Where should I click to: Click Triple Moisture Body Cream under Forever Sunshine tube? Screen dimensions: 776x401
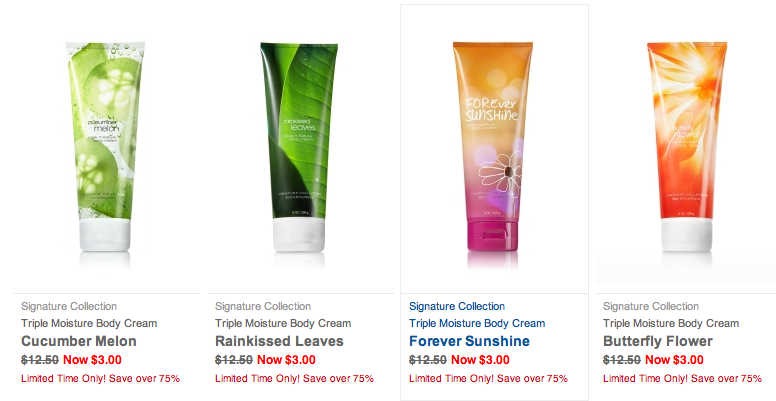tap(477, 323)
